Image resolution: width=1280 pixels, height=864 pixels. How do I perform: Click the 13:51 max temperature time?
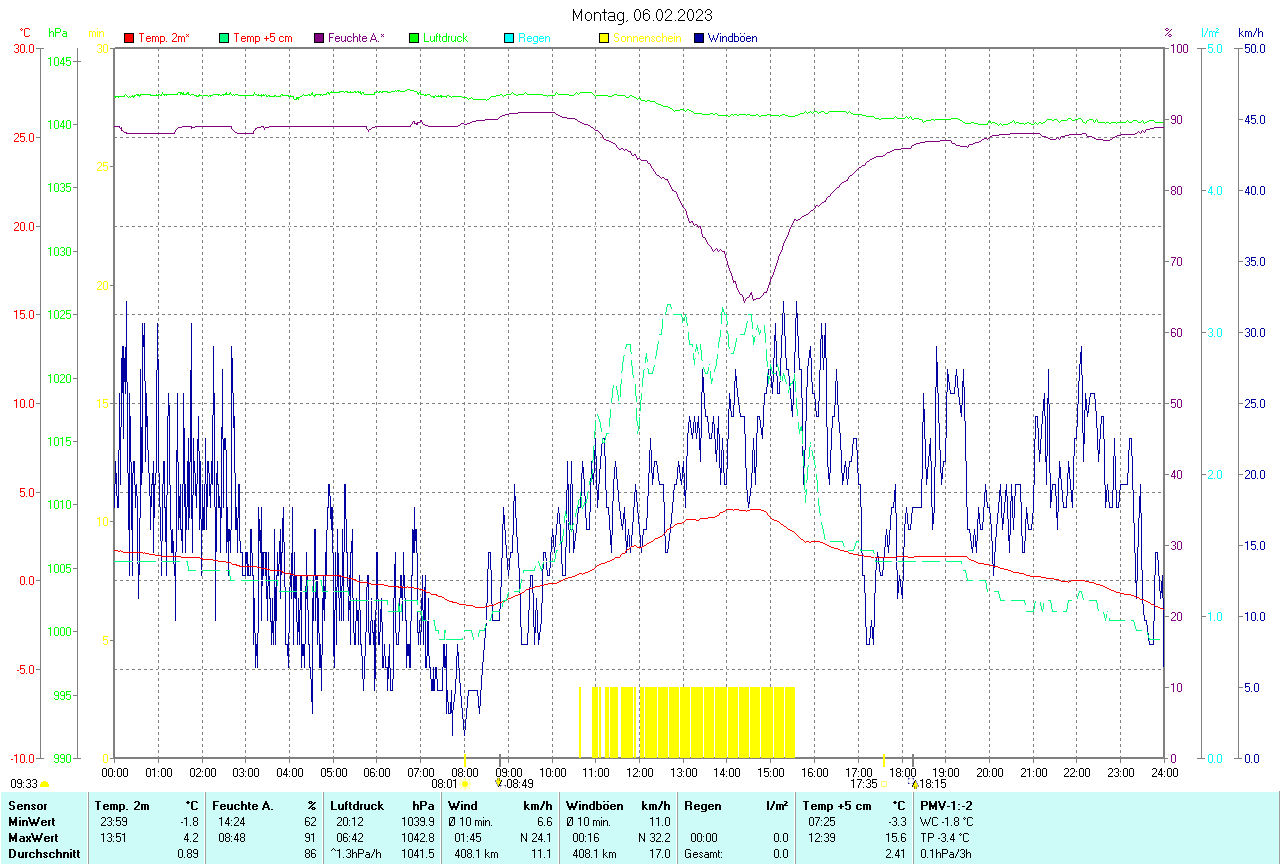pyautogui.click(x=111, y=837)
